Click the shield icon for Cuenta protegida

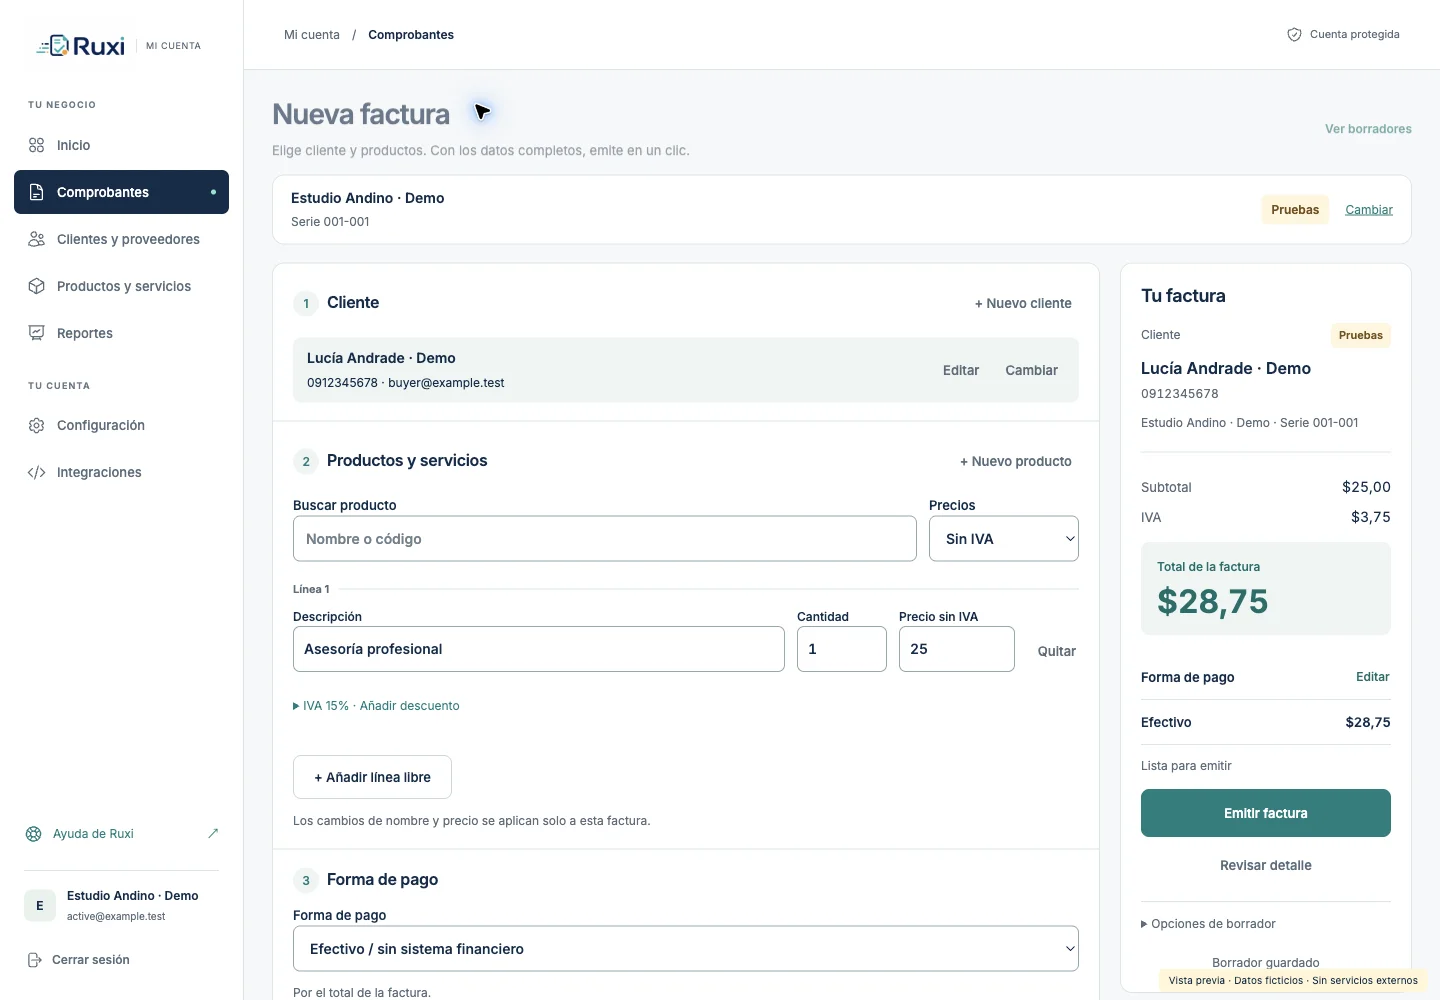point(1294,34)
